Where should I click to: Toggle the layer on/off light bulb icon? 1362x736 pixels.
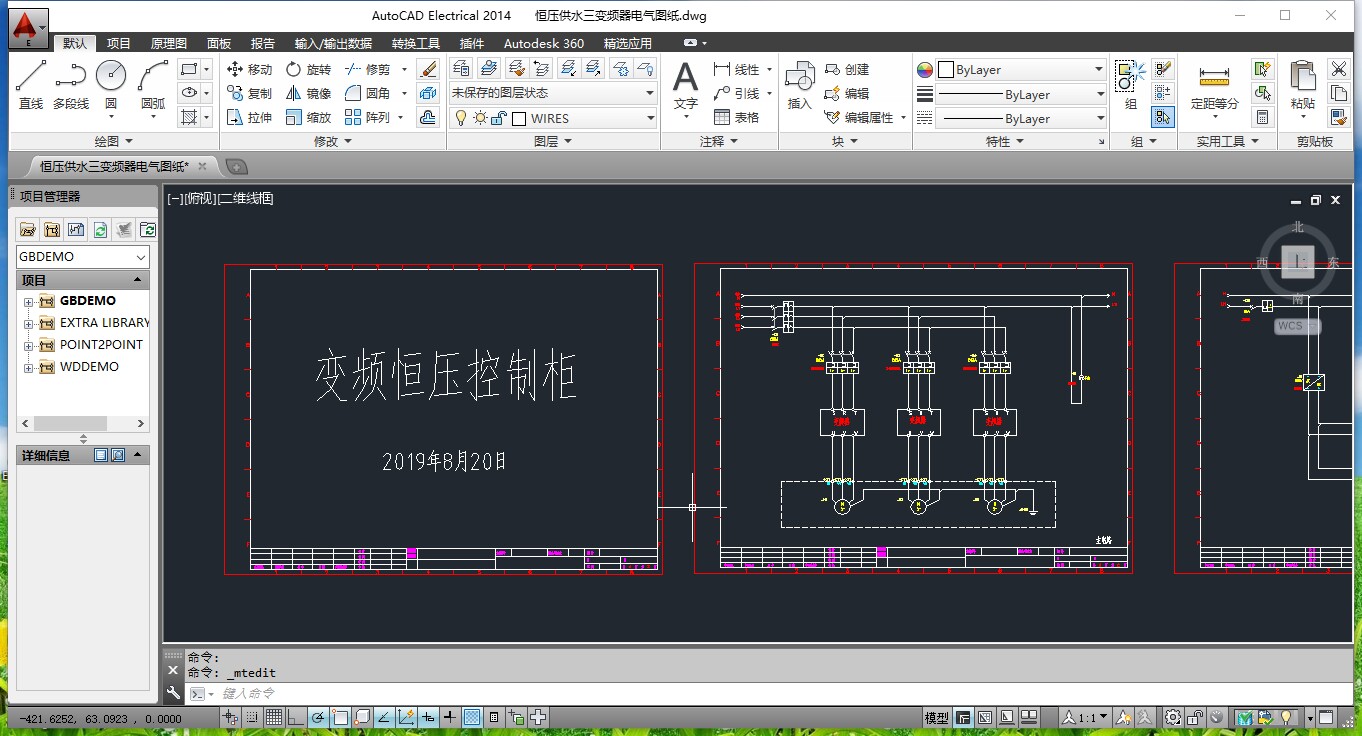point(461,118)
